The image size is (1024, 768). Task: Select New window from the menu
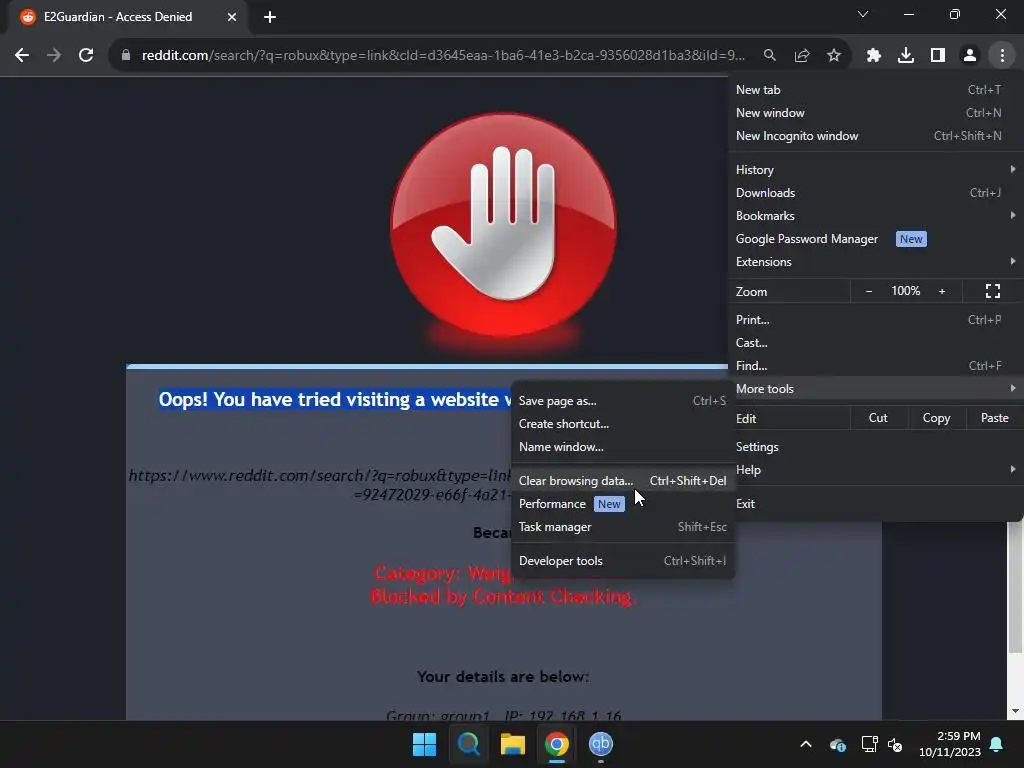[875, 113]
